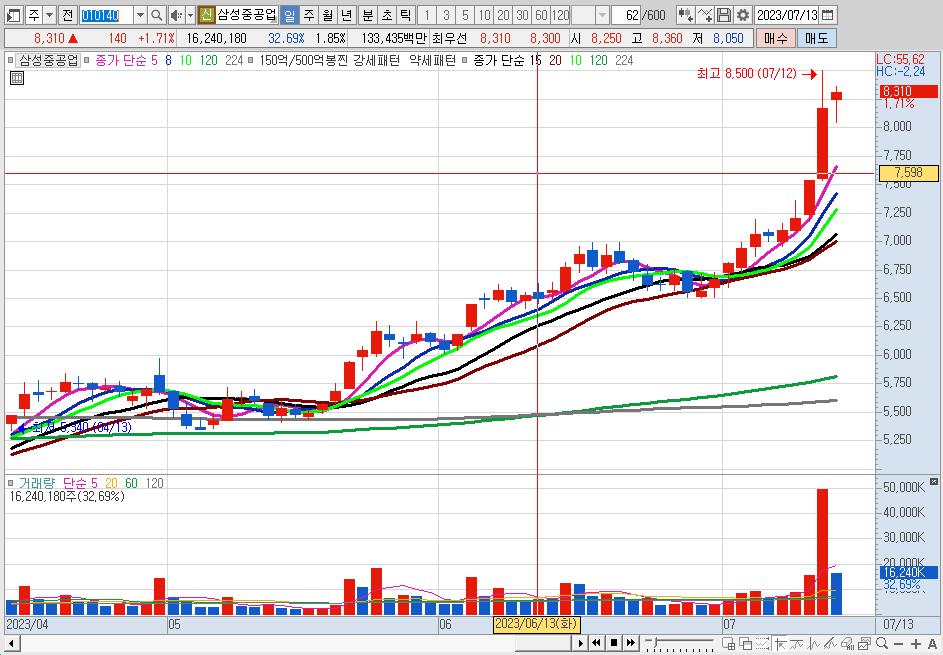Add an indicator with line-plus icon
943x655 pixels.
705,15
